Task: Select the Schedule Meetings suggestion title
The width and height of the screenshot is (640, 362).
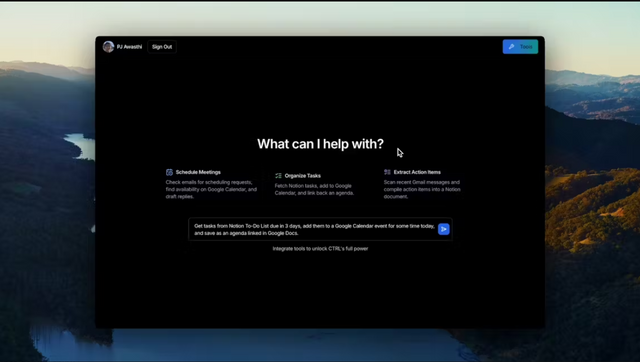Action: pos(198,172)
